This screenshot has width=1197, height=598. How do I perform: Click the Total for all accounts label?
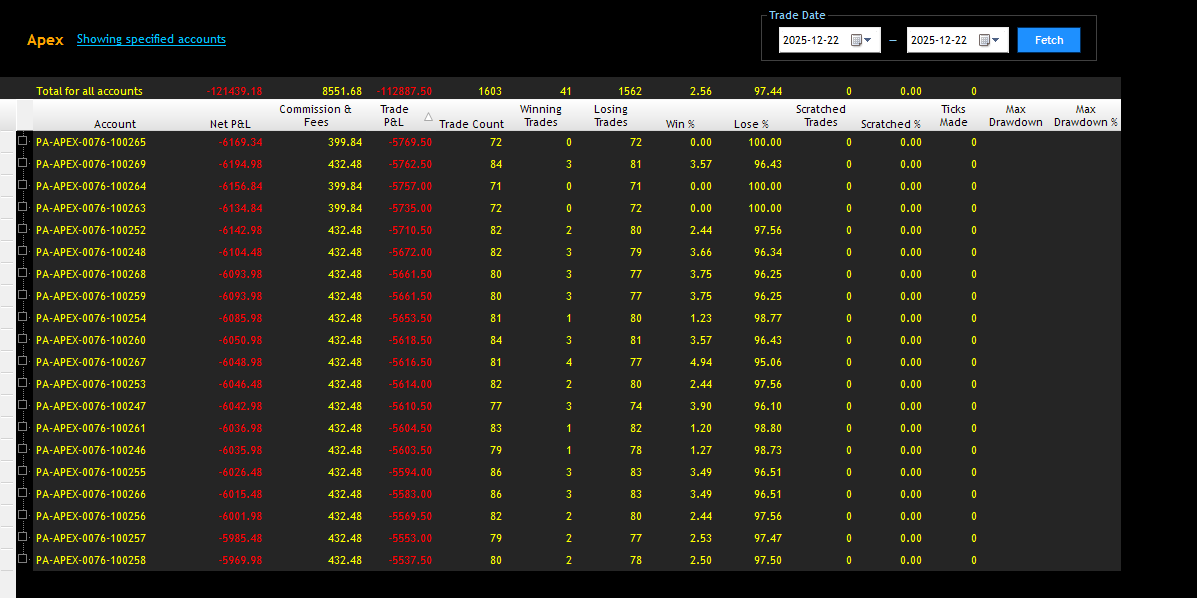point(89,91)
